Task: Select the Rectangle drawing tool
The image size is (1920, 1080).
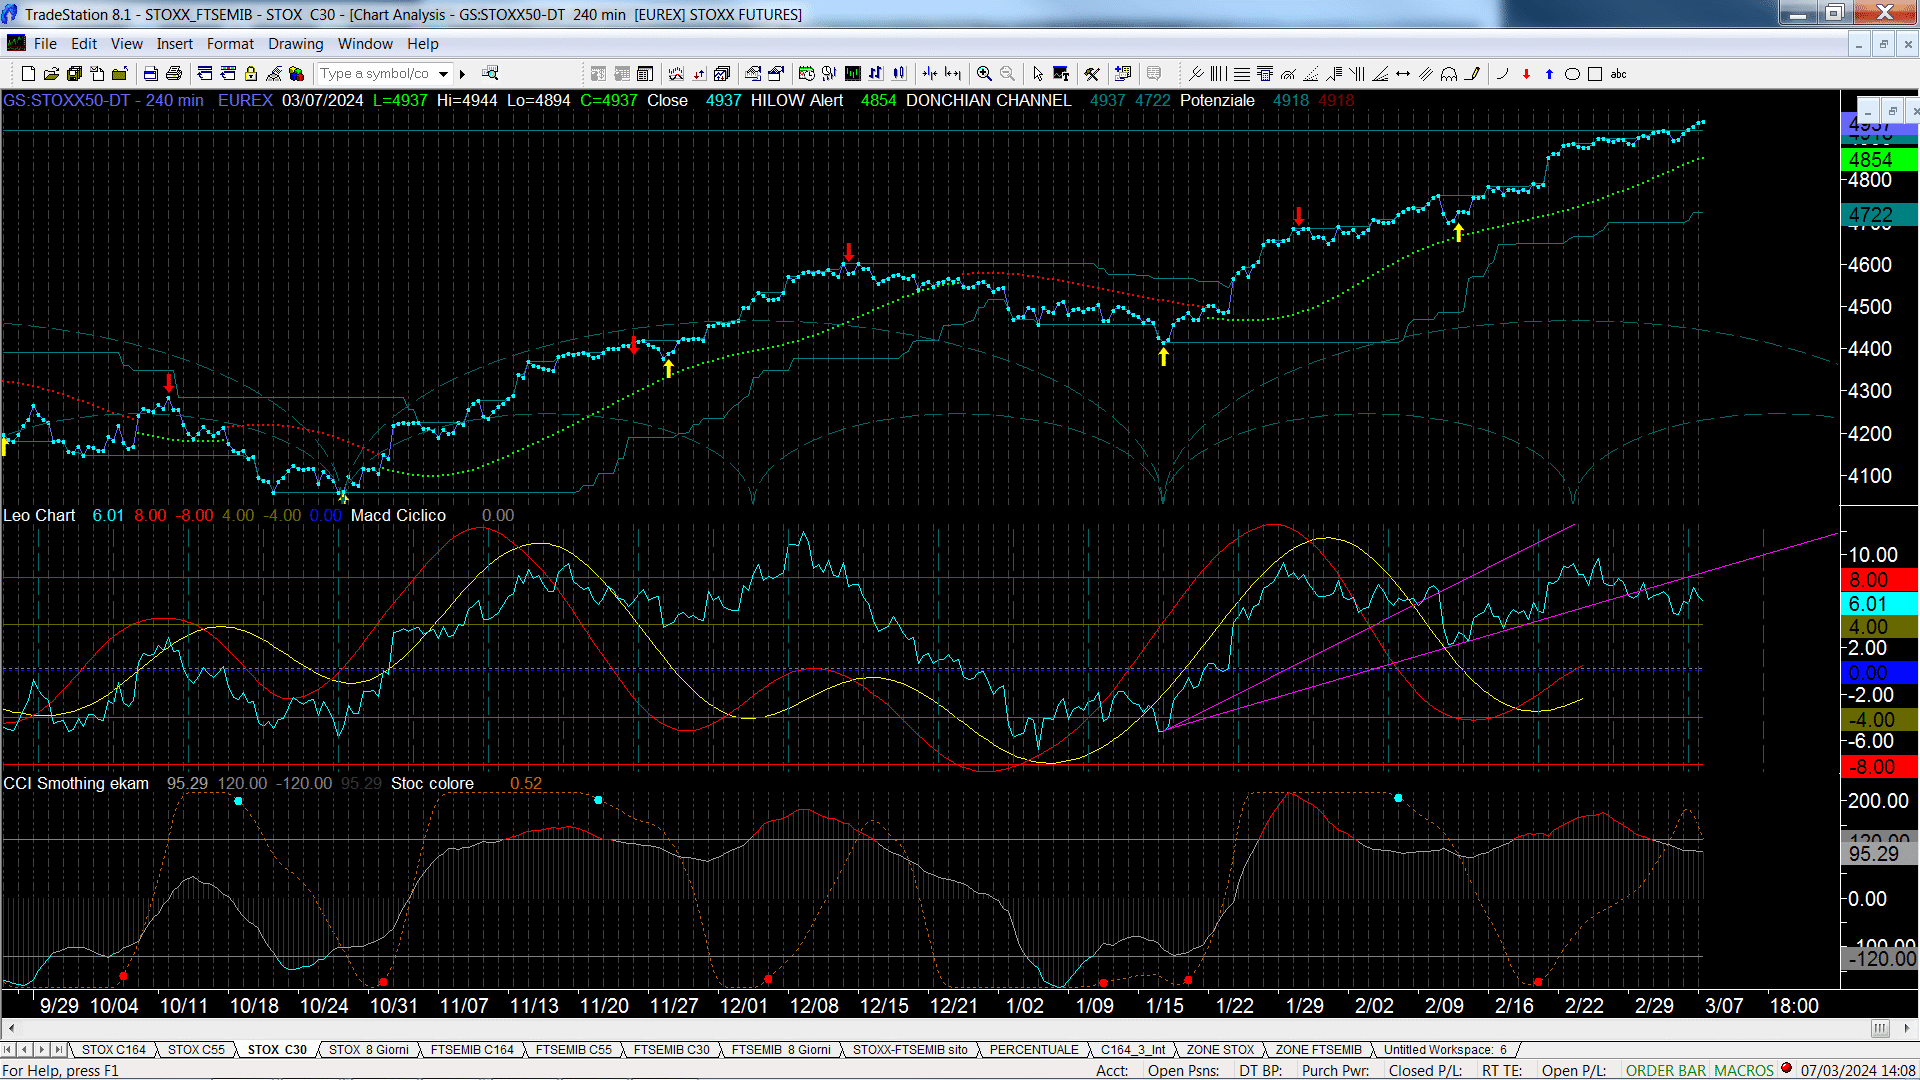Action: point(1595,74)
